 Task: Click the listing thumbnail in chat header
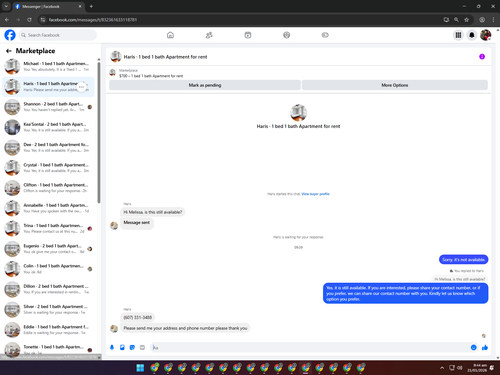click(116, 57)
